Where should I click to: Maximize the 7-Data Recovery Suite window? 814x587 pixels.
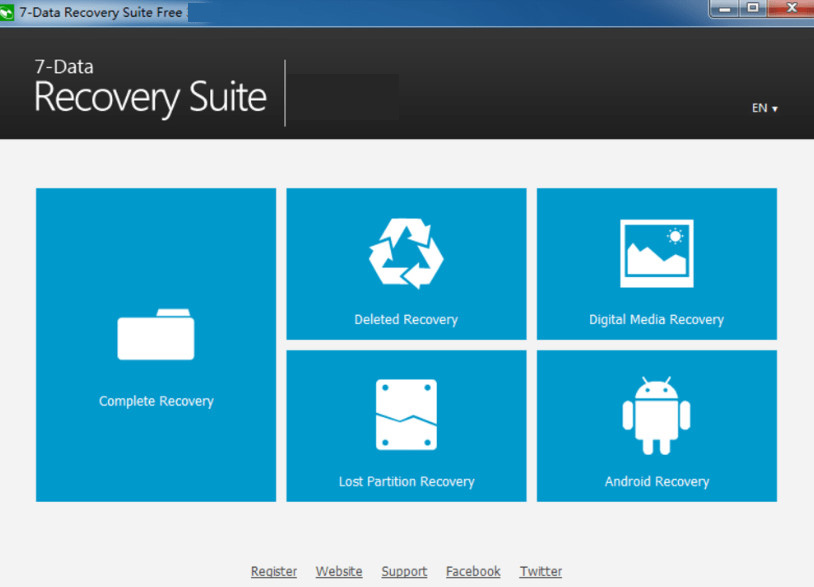pyautogui.click(x=753, y=9)
